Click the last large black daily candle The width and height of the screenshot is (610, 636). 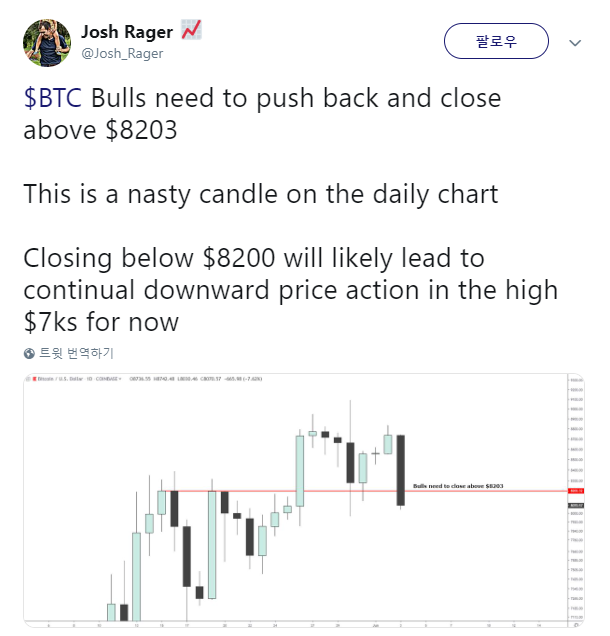pos(400,471)
